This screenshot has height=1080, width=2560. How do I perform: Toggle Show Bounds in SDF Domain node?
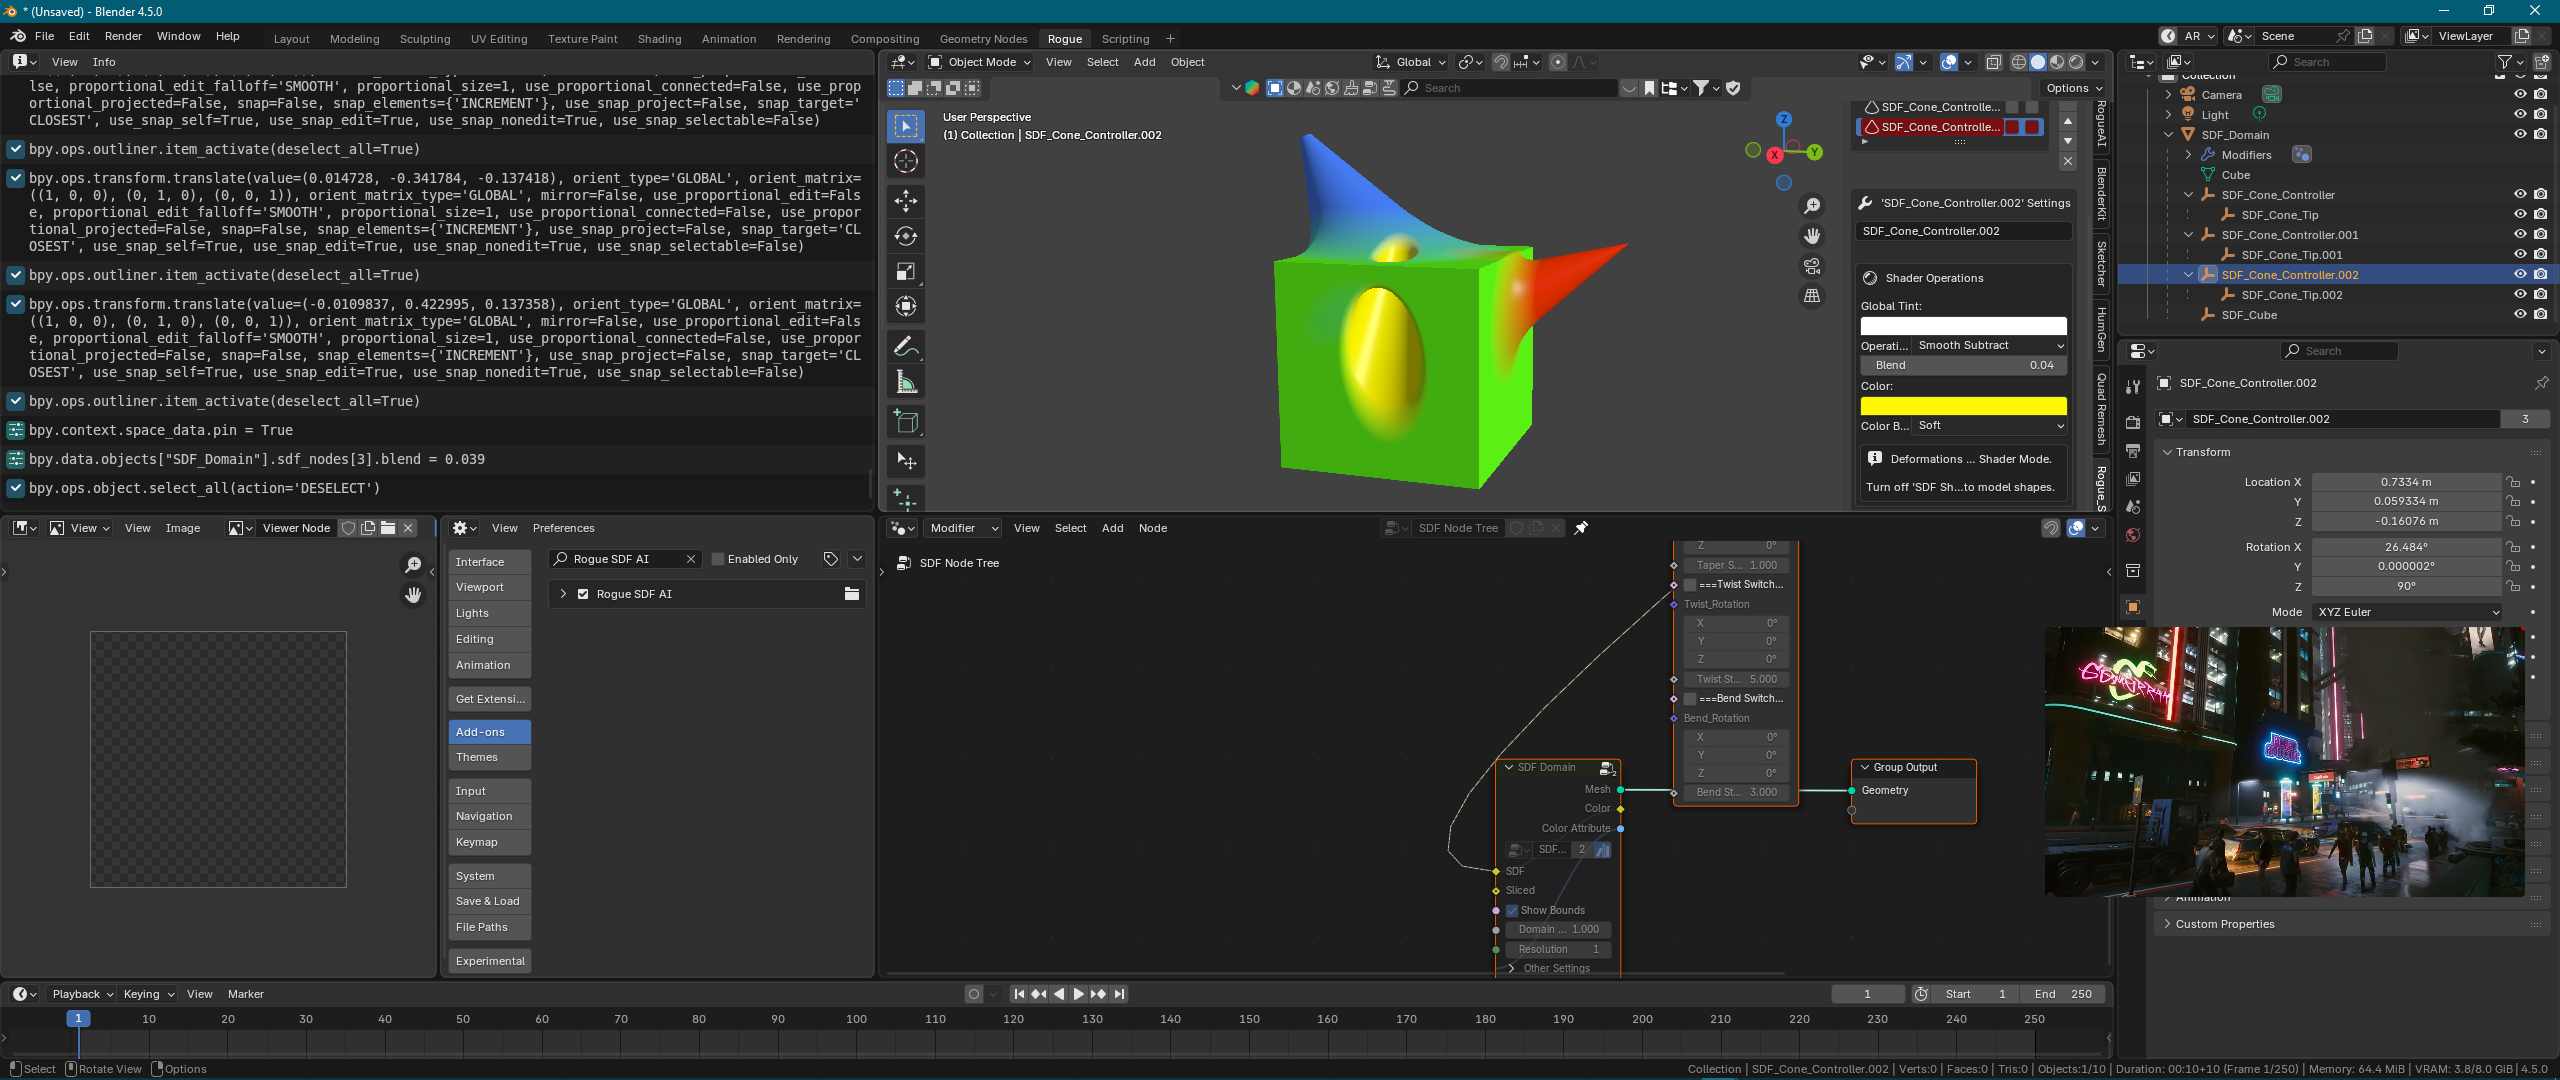pyautogui.click(x=1512, y=910)
